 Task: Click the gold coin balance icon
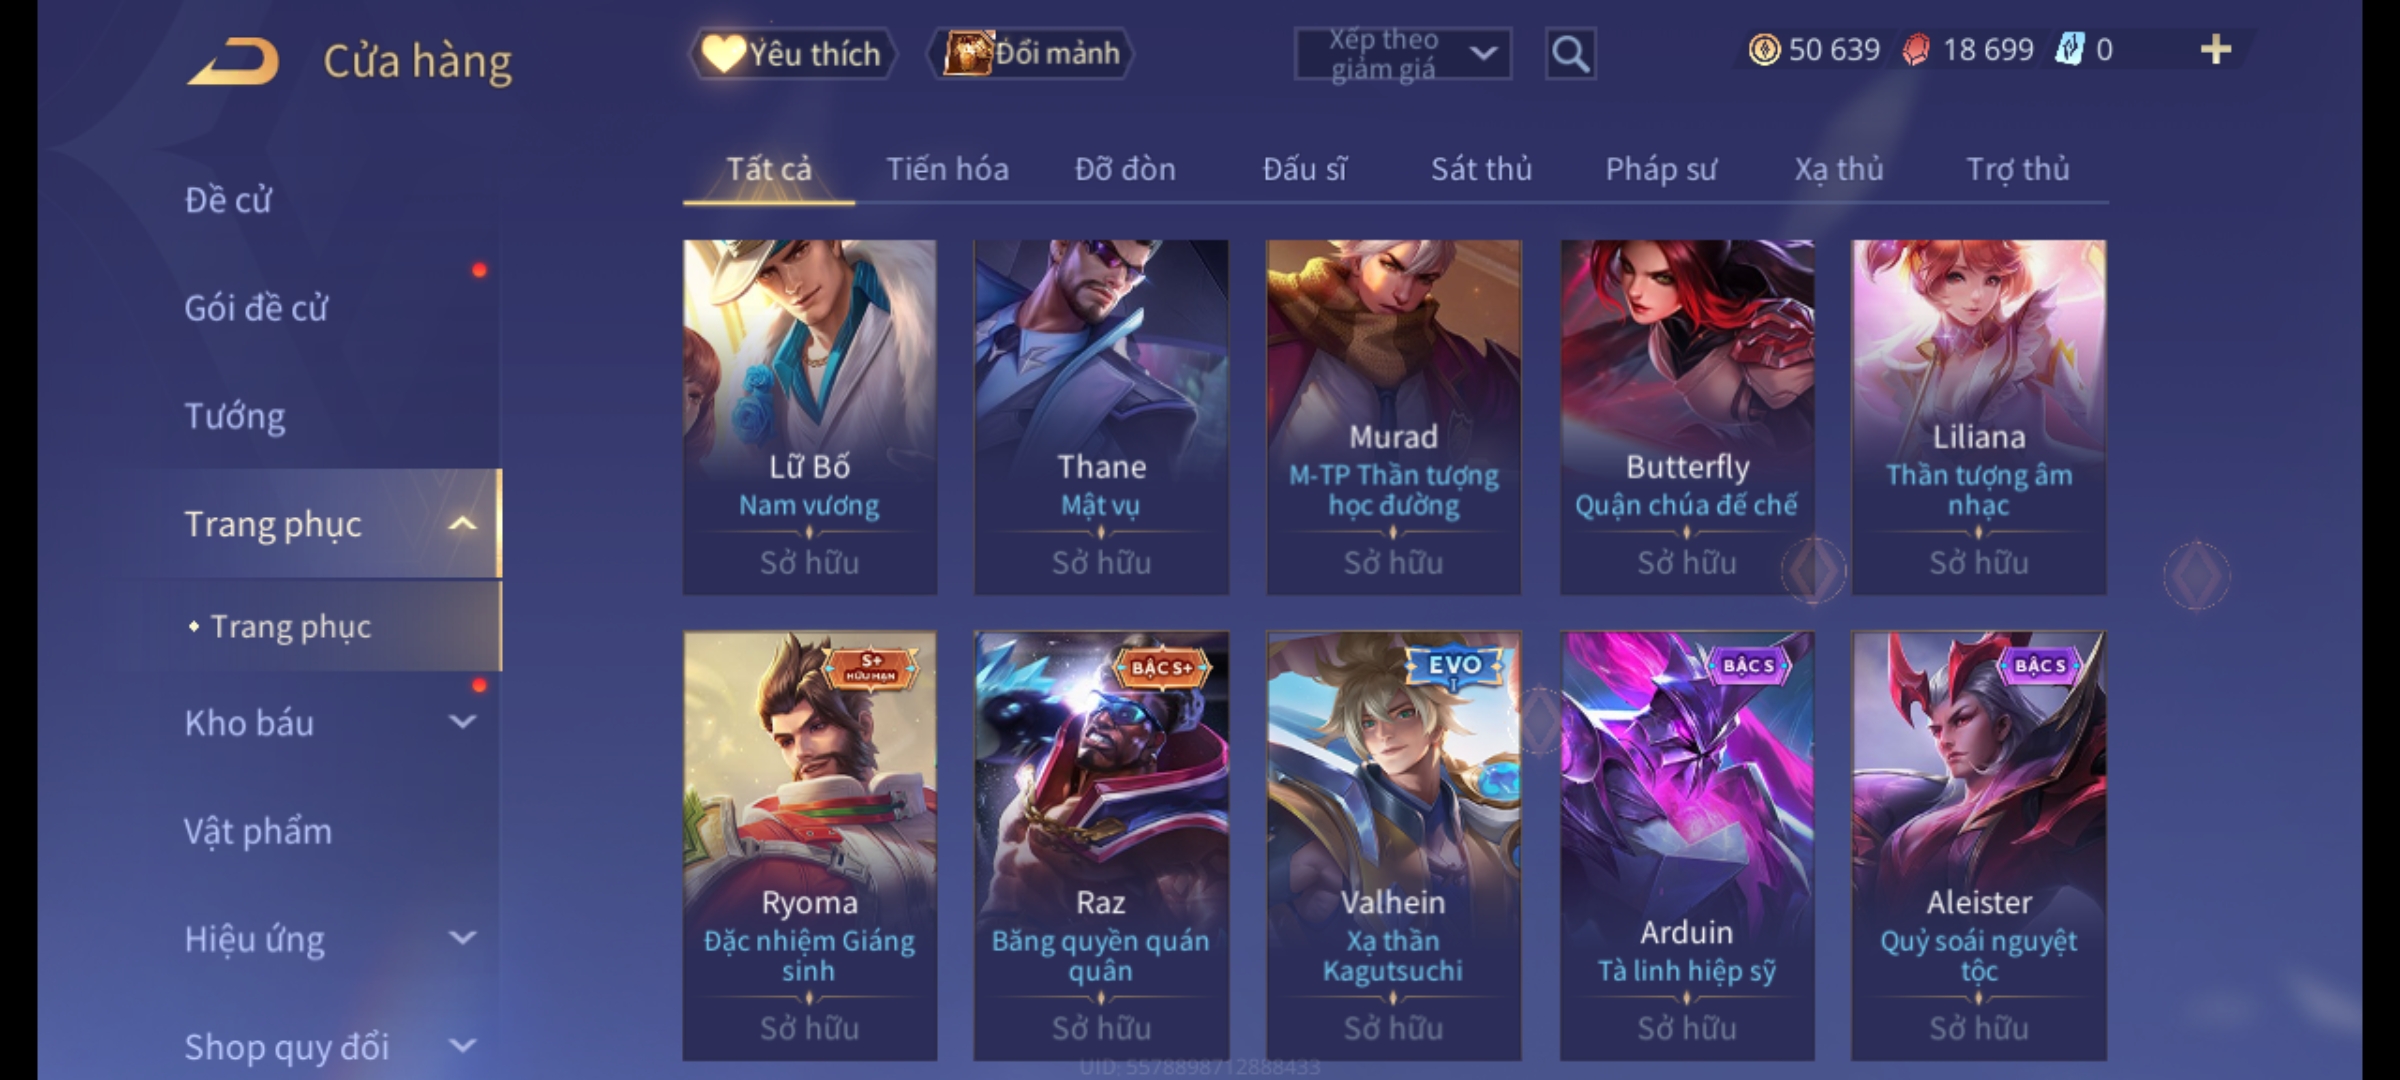coord(1764,49)
